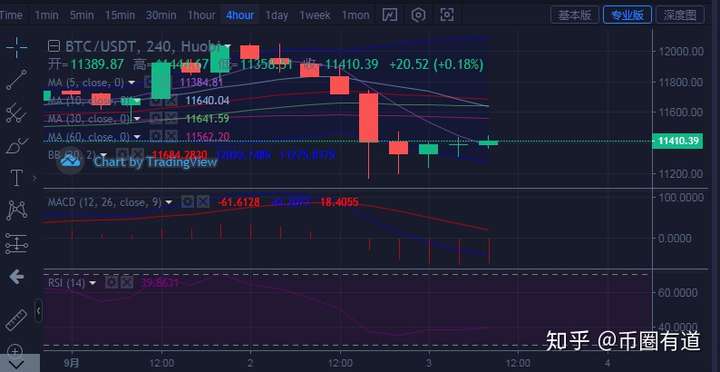The width and height of the screenshot is (720, 372).
Task: Switch to 5min interval
Action: pyautogui.click(x=82, y=16)
